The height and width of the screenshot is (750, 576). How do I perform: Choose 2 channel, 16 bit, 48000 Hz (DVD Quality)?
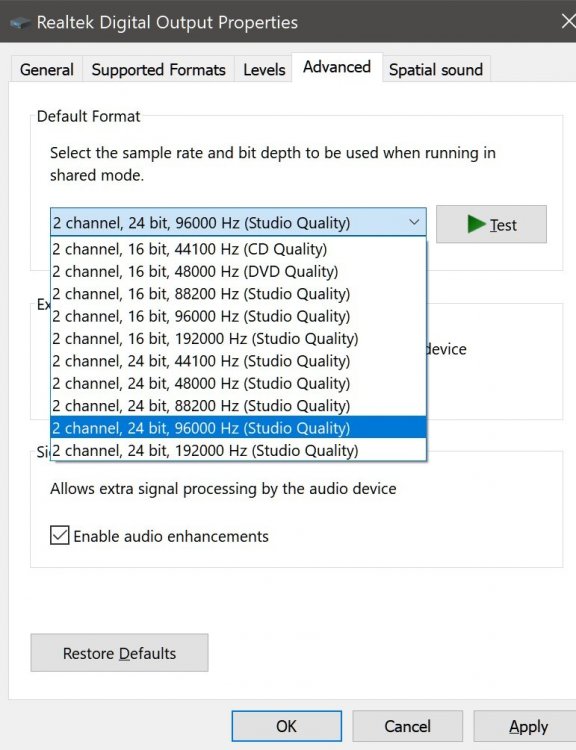point(238,272)
